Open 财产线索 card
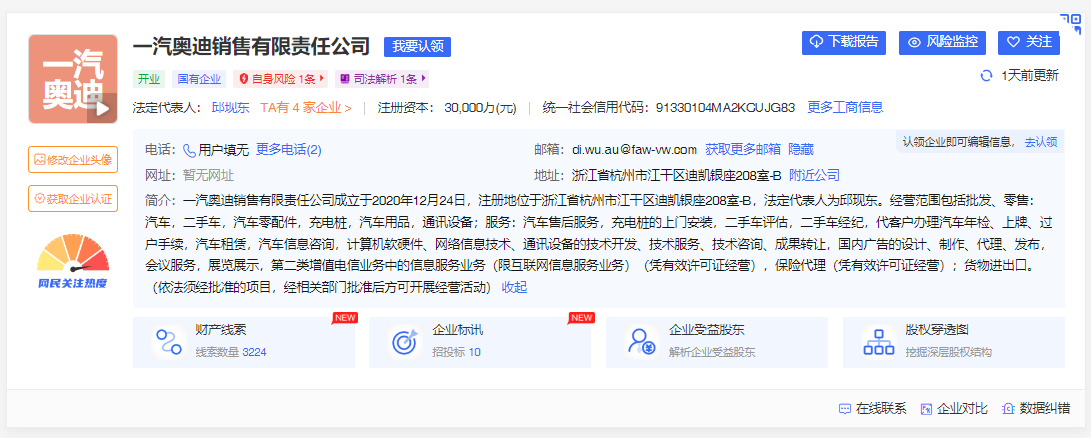 pyautogui.click(x=244, y=342)
